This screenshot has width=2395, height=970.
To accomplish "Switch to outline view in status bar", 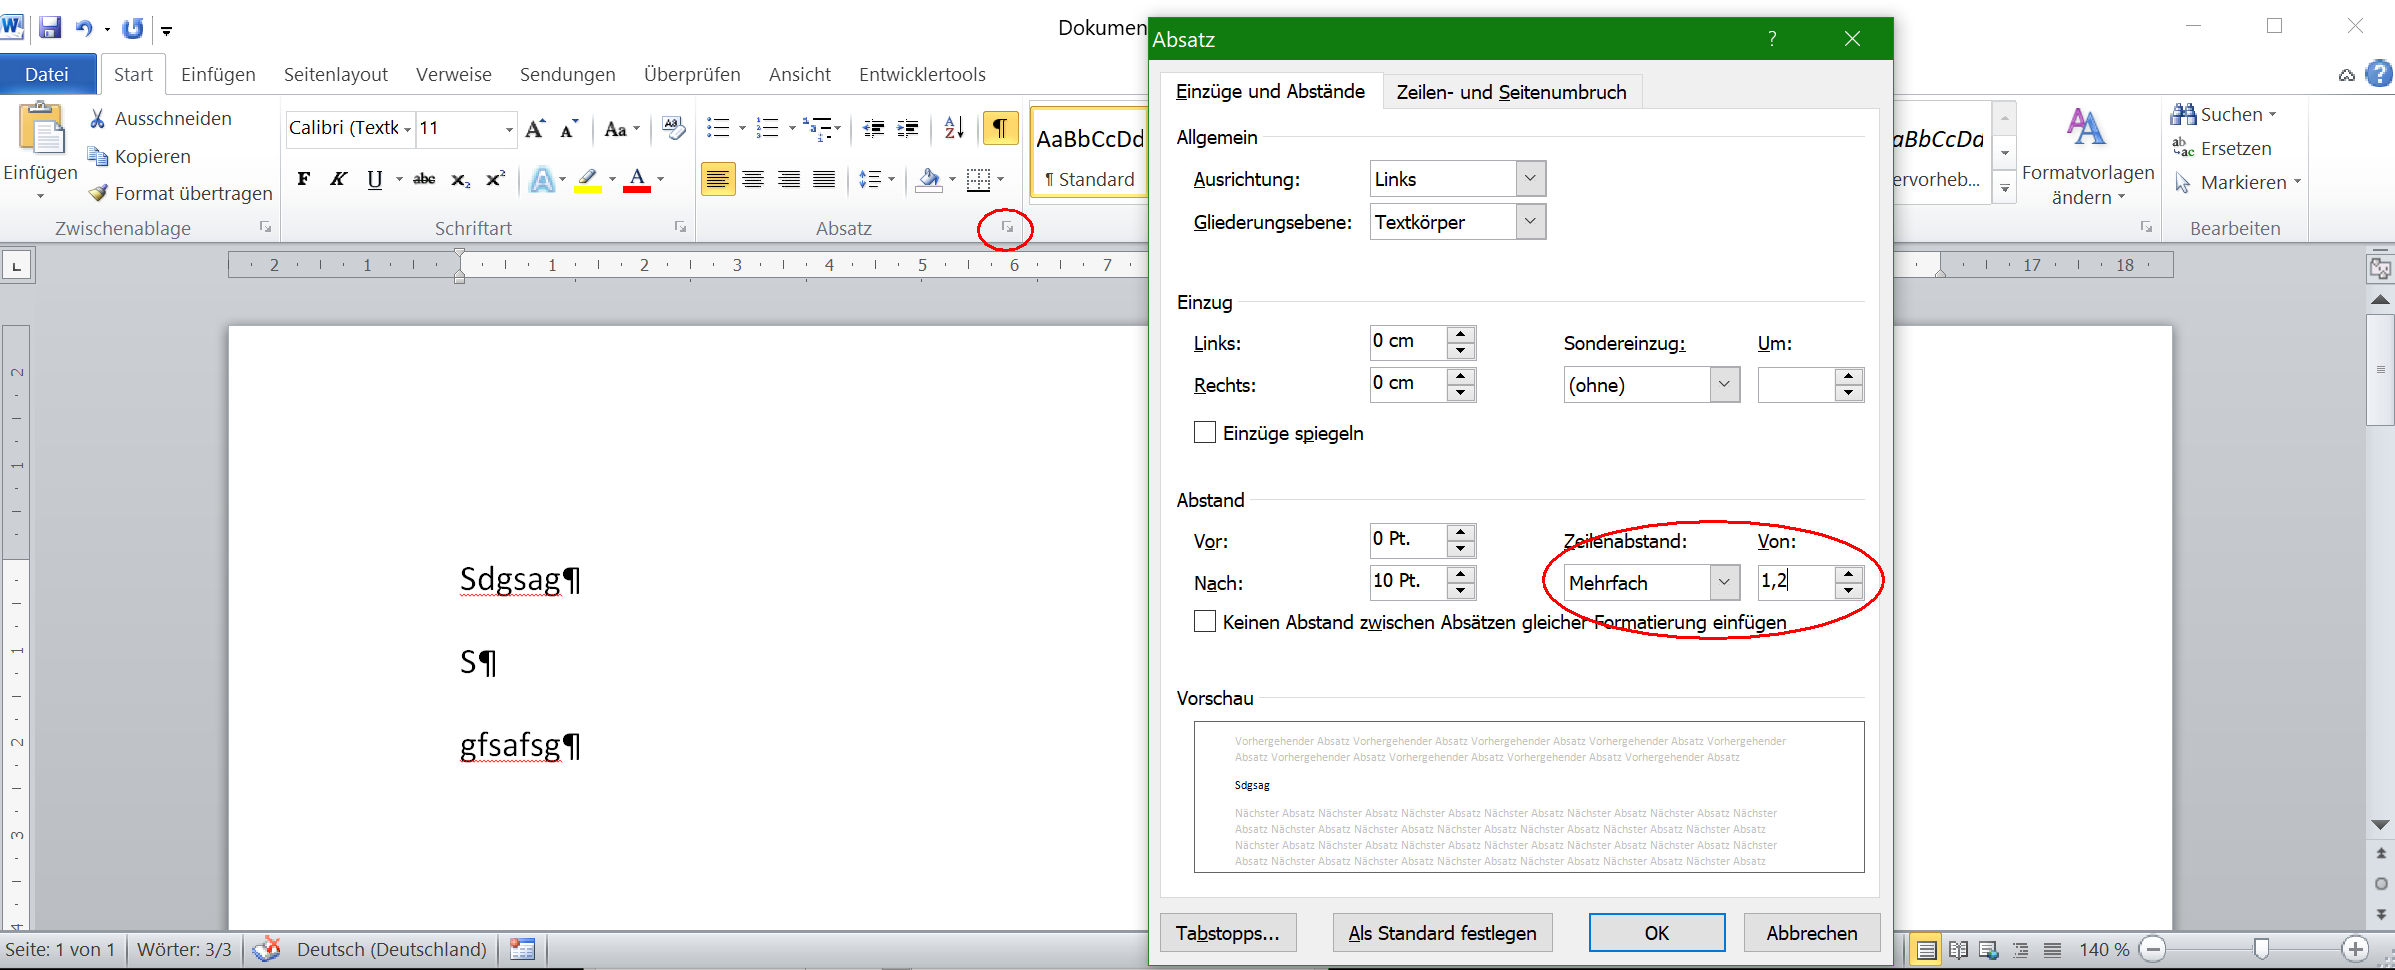I will tap(2021, 950).
